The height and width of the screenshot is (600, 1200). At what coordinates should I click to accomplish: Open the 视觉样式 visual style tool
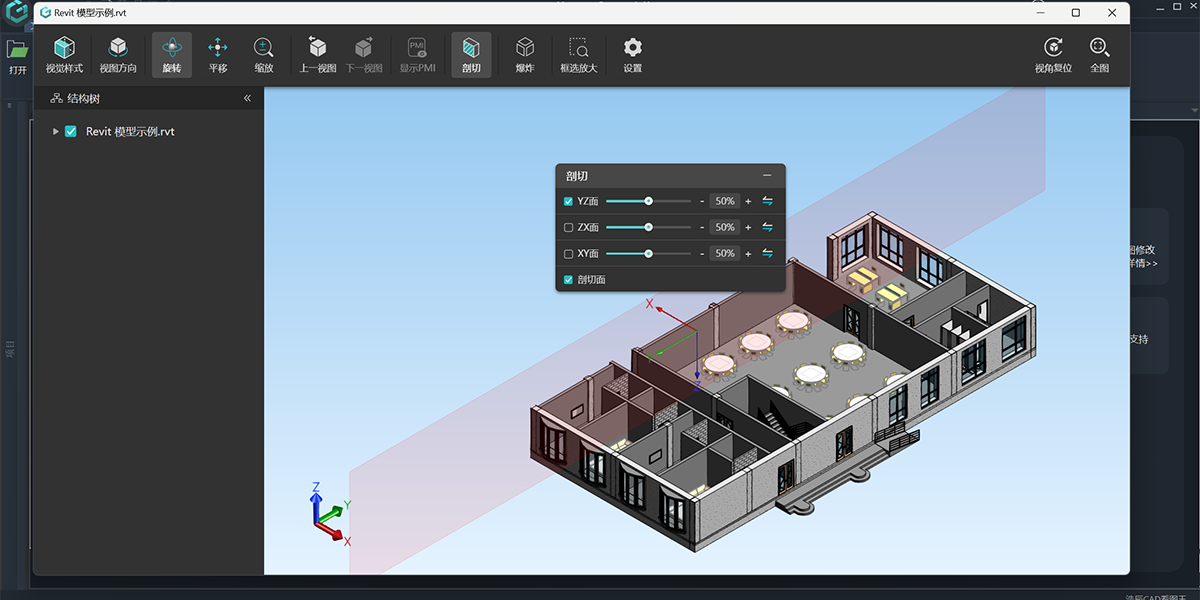pyautogui.click(x=64, y=54)
